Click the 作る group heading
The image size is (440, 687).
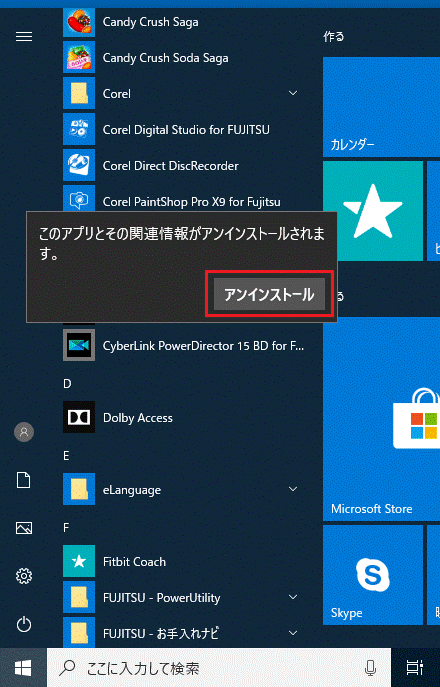334,36
